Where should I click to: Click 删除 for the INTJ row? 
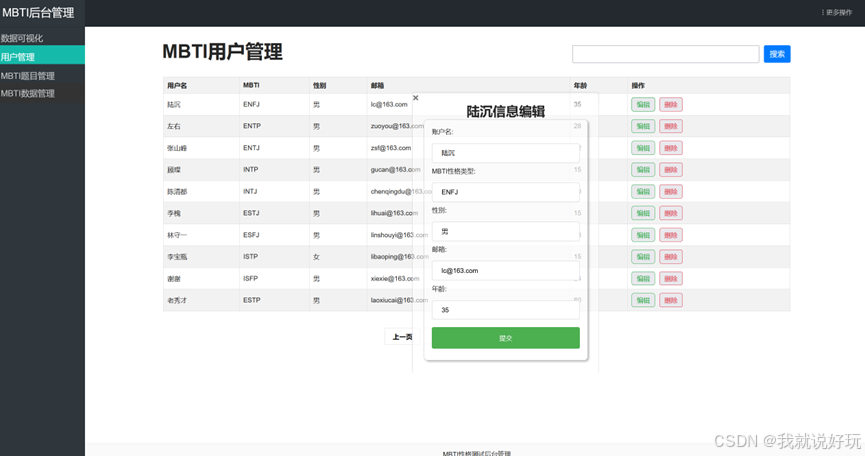[x=671, y=191]
